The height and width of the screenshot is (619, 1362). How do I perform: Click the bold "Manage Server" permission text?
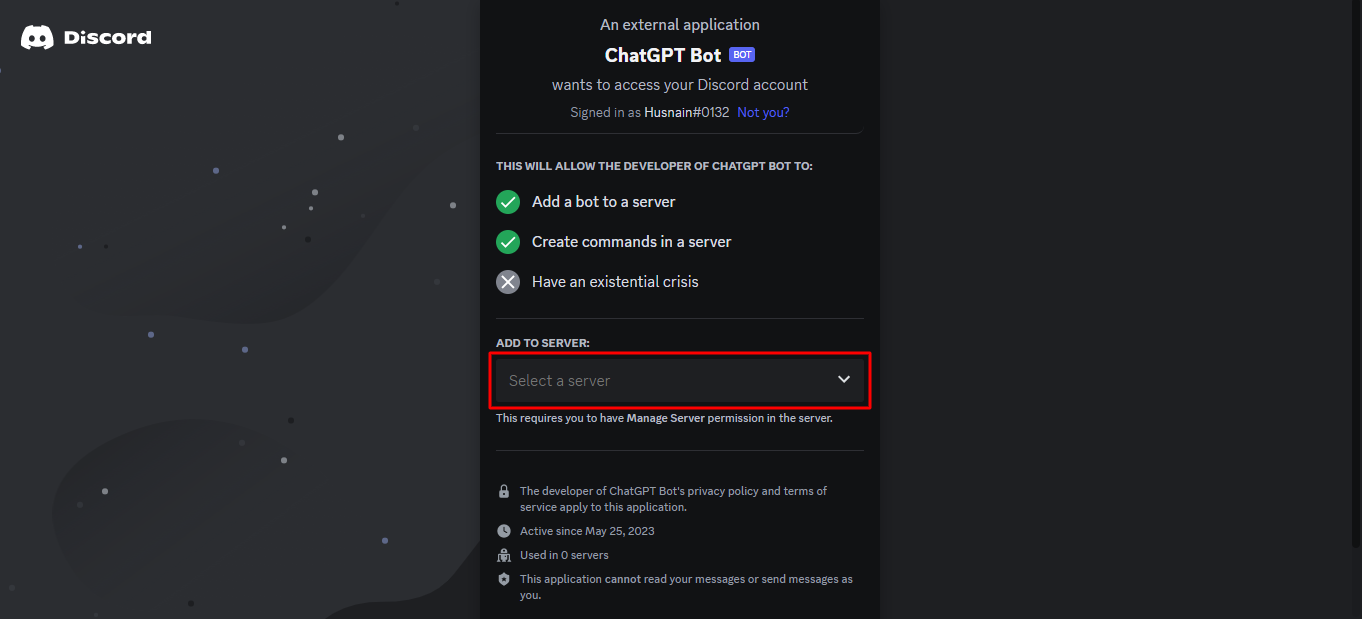[x=665, y=419]
